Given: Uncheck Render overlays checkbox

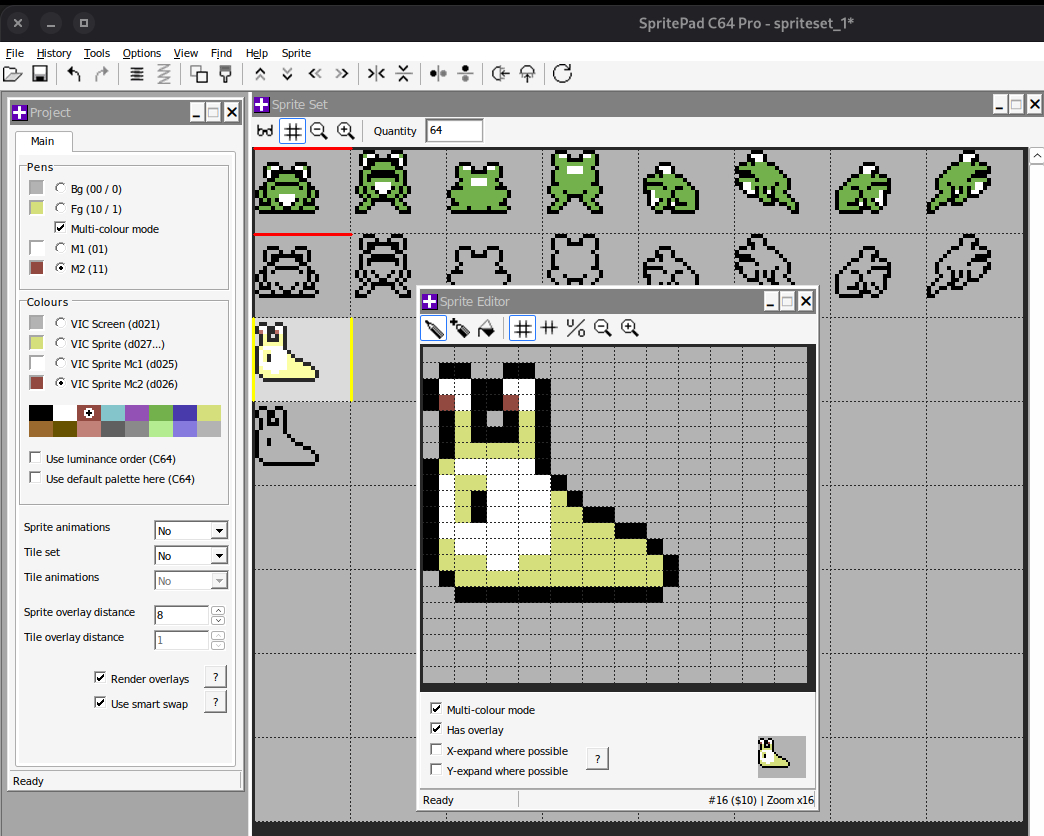Looking at the screenshot, I should tap(100, 678).
